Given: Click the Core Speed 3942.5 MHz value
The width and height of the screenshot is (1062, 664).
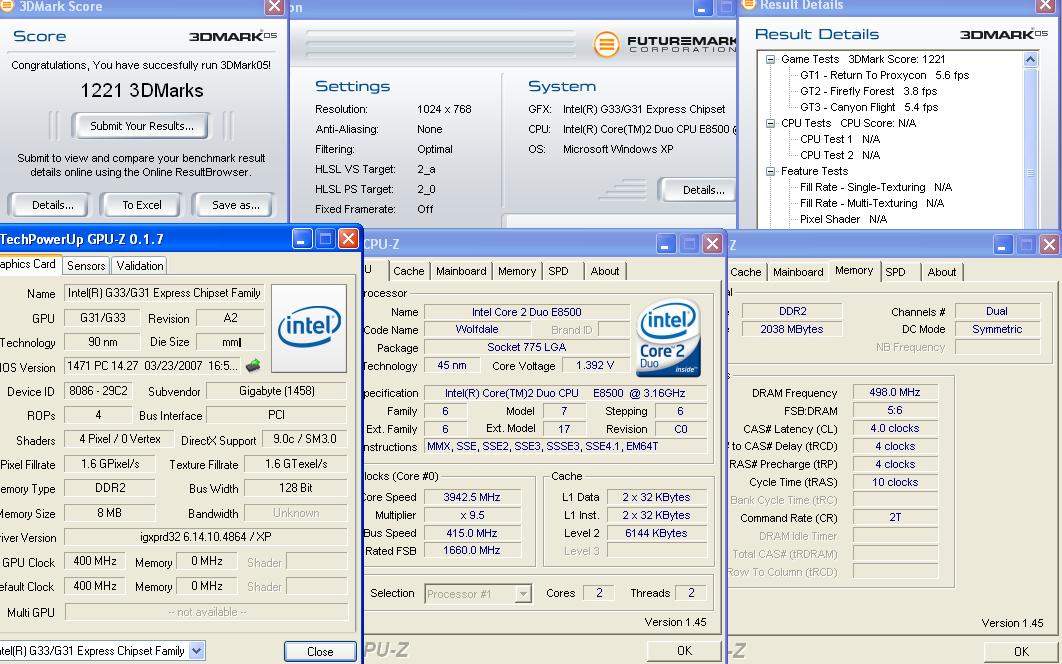Looking at the screenshot, I should coord(472,497).
